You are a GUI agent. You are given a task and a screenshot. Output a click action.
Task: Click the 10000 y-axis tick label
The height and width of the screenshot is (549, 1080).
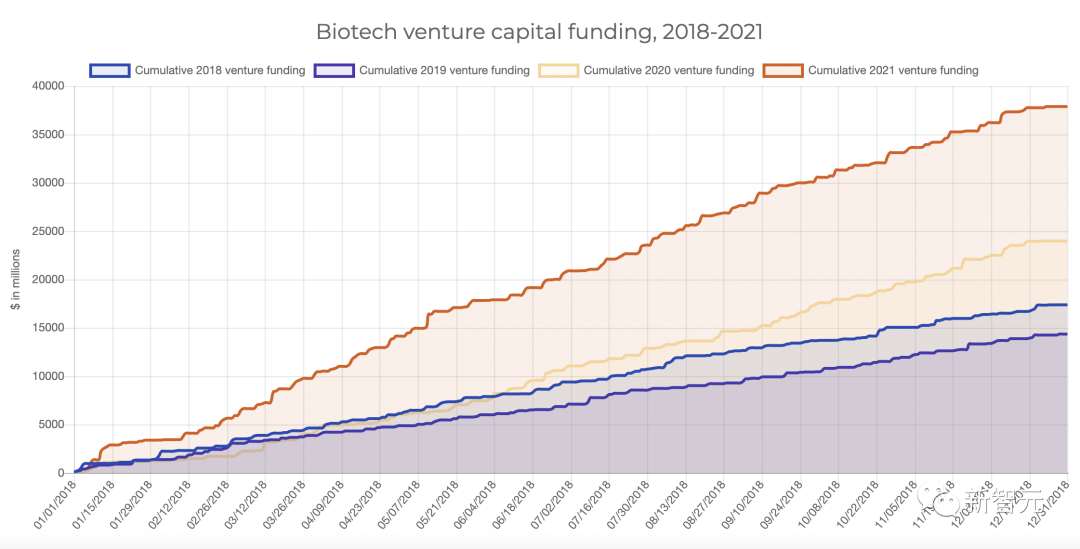pos(47,376)
